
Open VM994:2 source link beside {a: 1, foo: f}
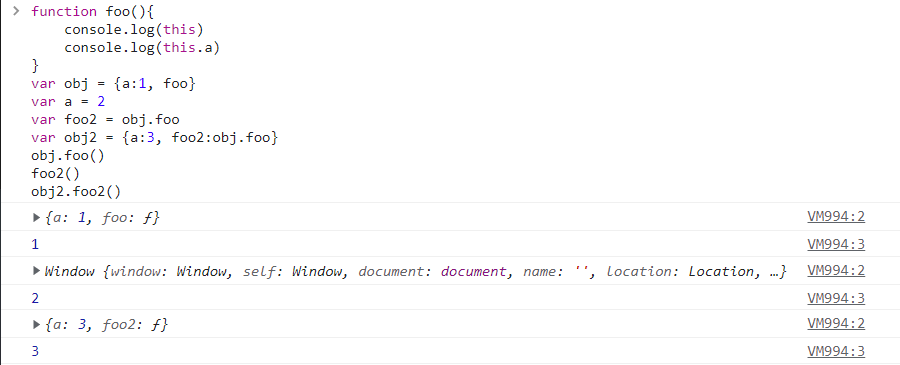836,217
